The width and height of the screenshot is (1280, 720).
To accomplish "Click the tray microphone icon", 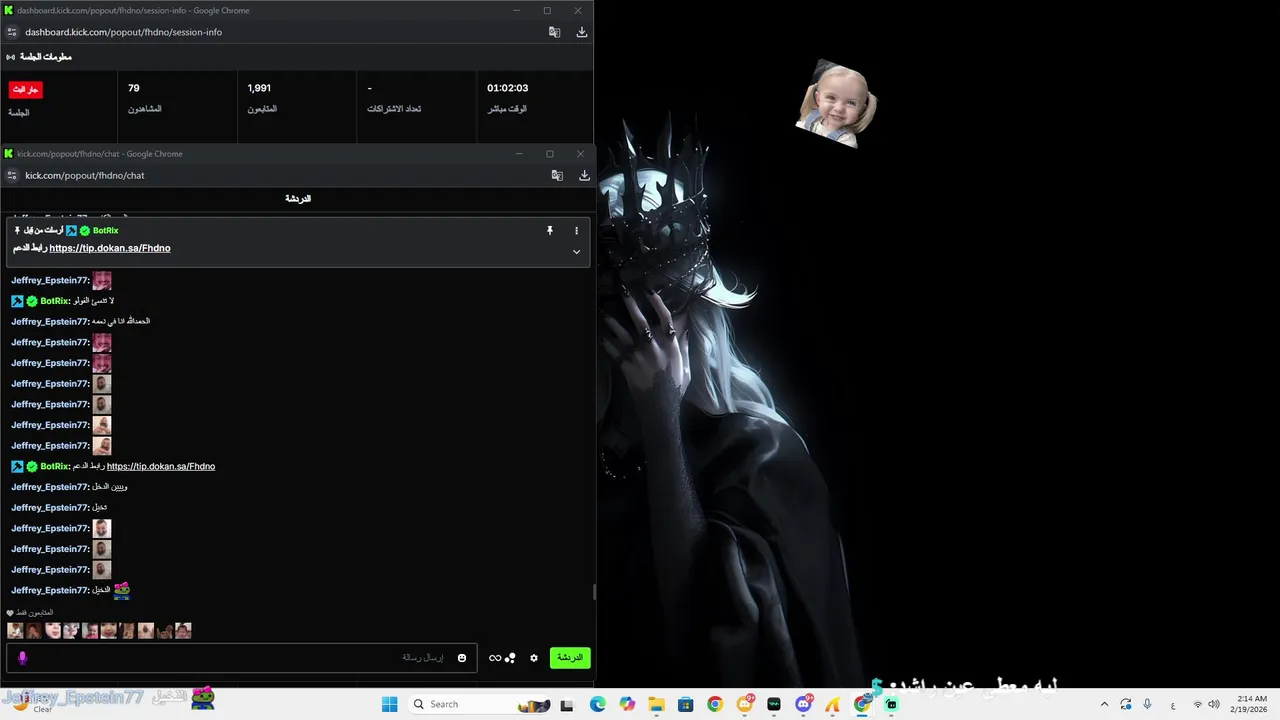I will 1147,704.
